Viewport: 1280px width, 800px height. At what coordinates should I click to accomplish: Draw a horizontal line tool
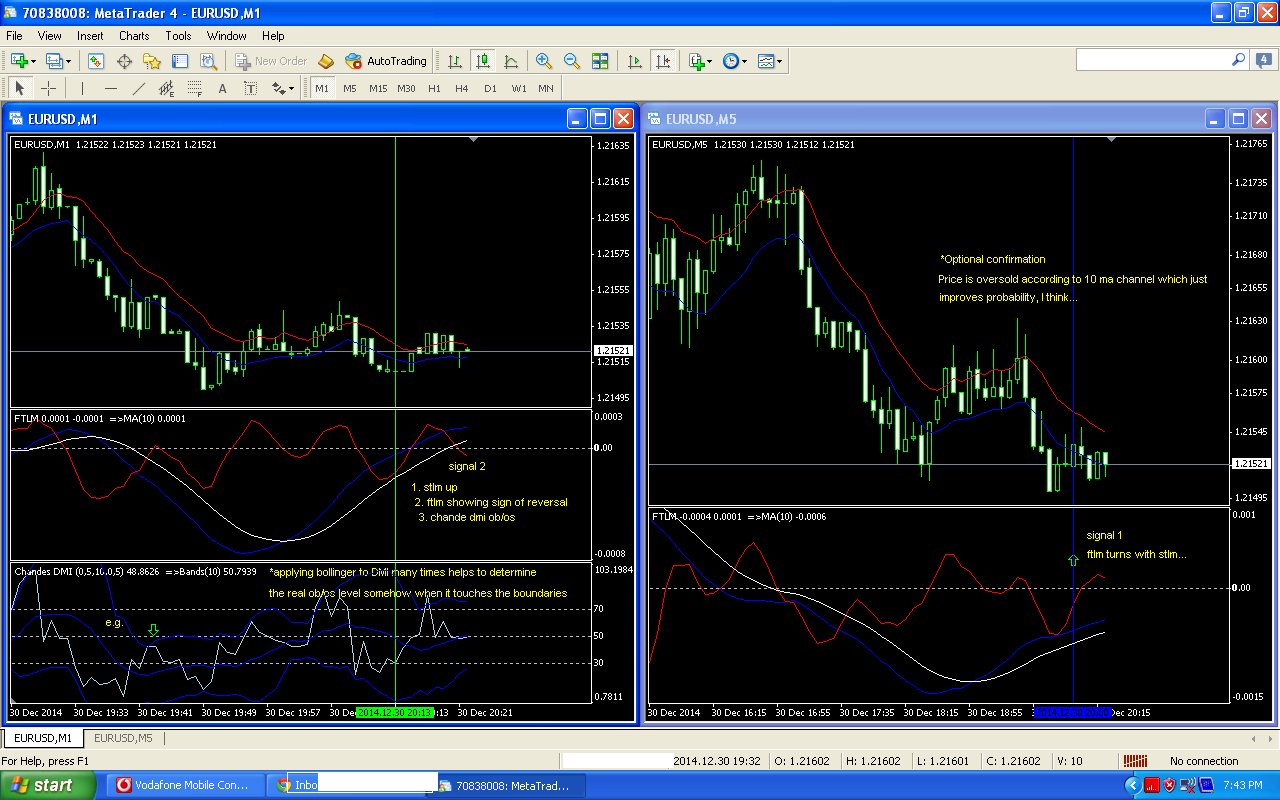(111, 88)
